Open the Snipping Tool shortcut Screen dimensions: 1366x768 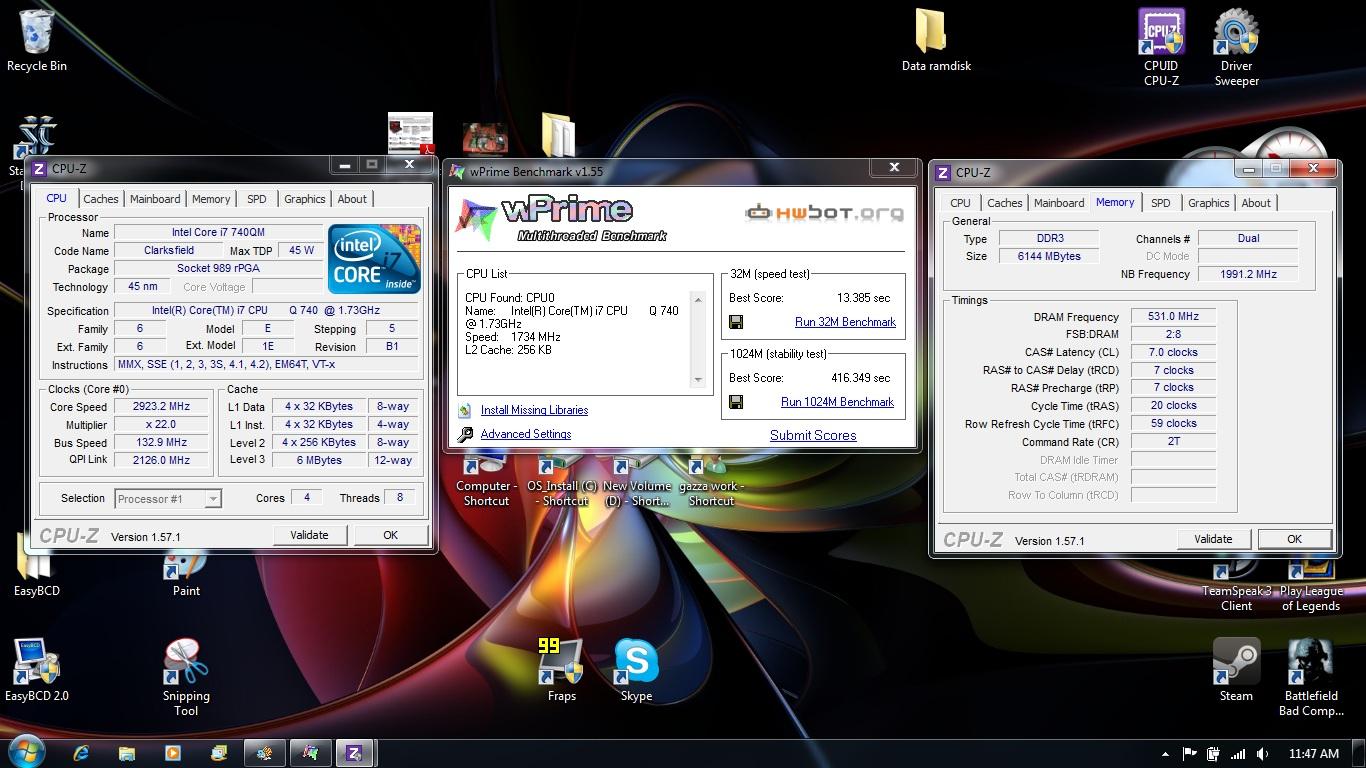point(186,677)
